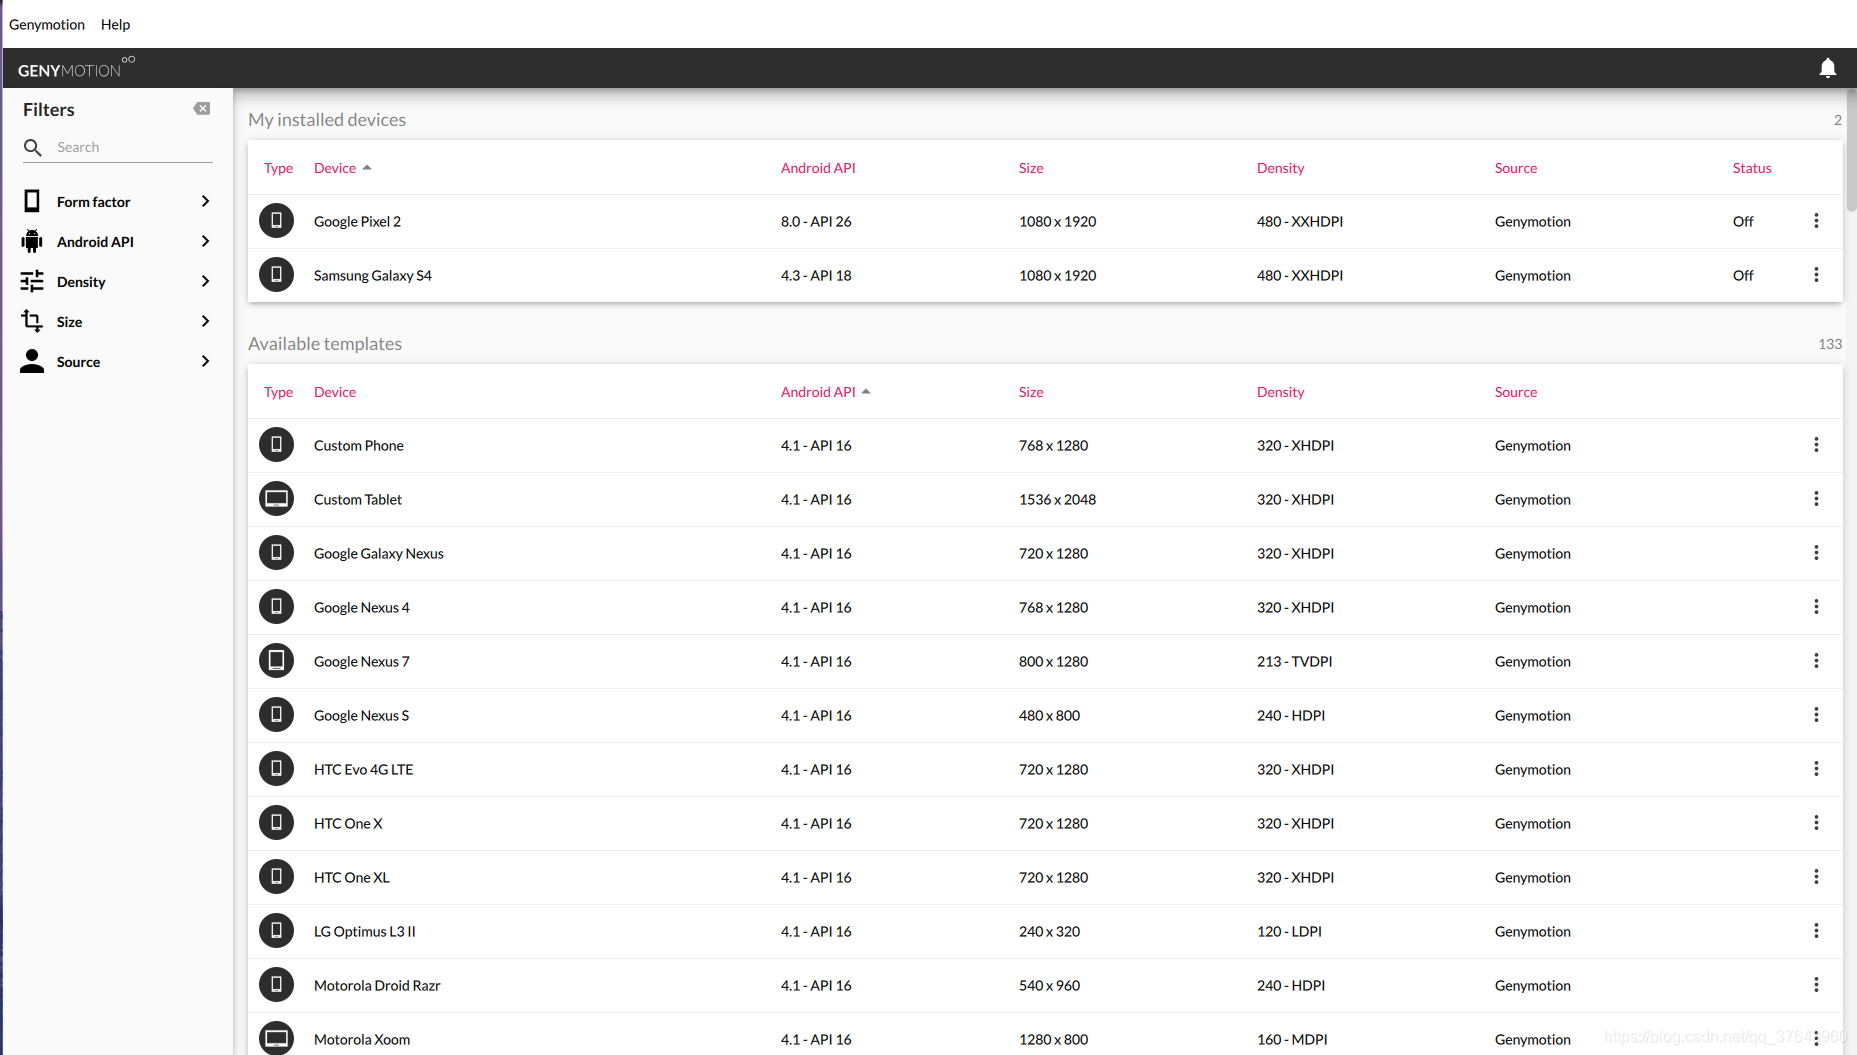Open more options for Google Pixel 2
The image size is (1857, 1055).
coord(1816,221)
